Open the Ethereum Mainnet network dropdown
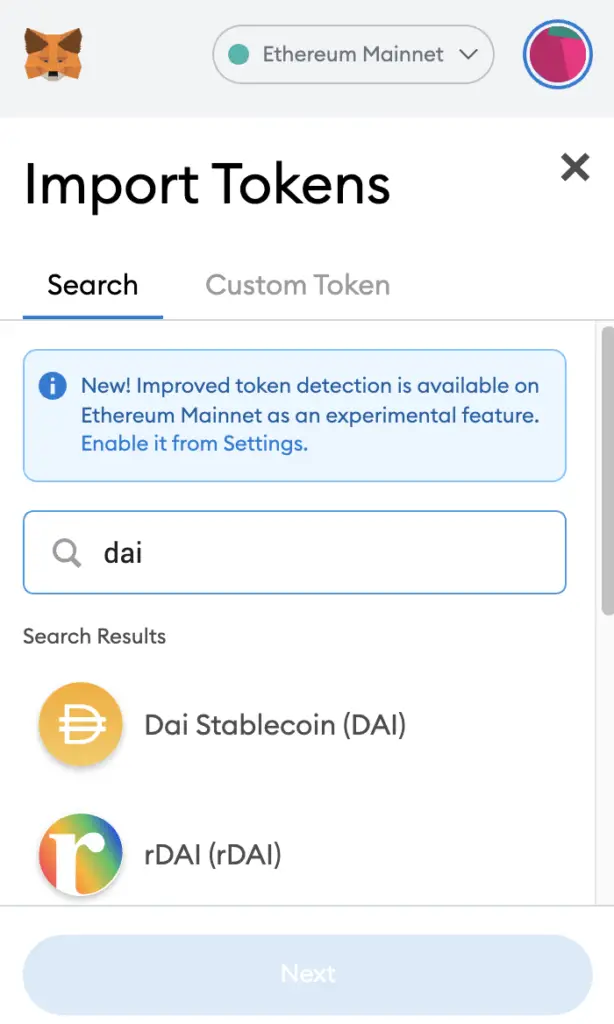614x1024 pixels. [x=353, y=54]
